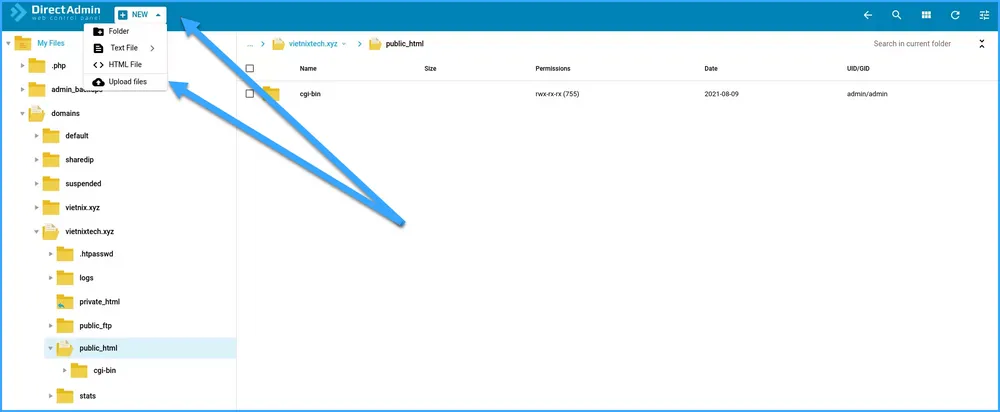Select sharedip folder in tree
The image size is (1000, 412).
click(80, 159)
